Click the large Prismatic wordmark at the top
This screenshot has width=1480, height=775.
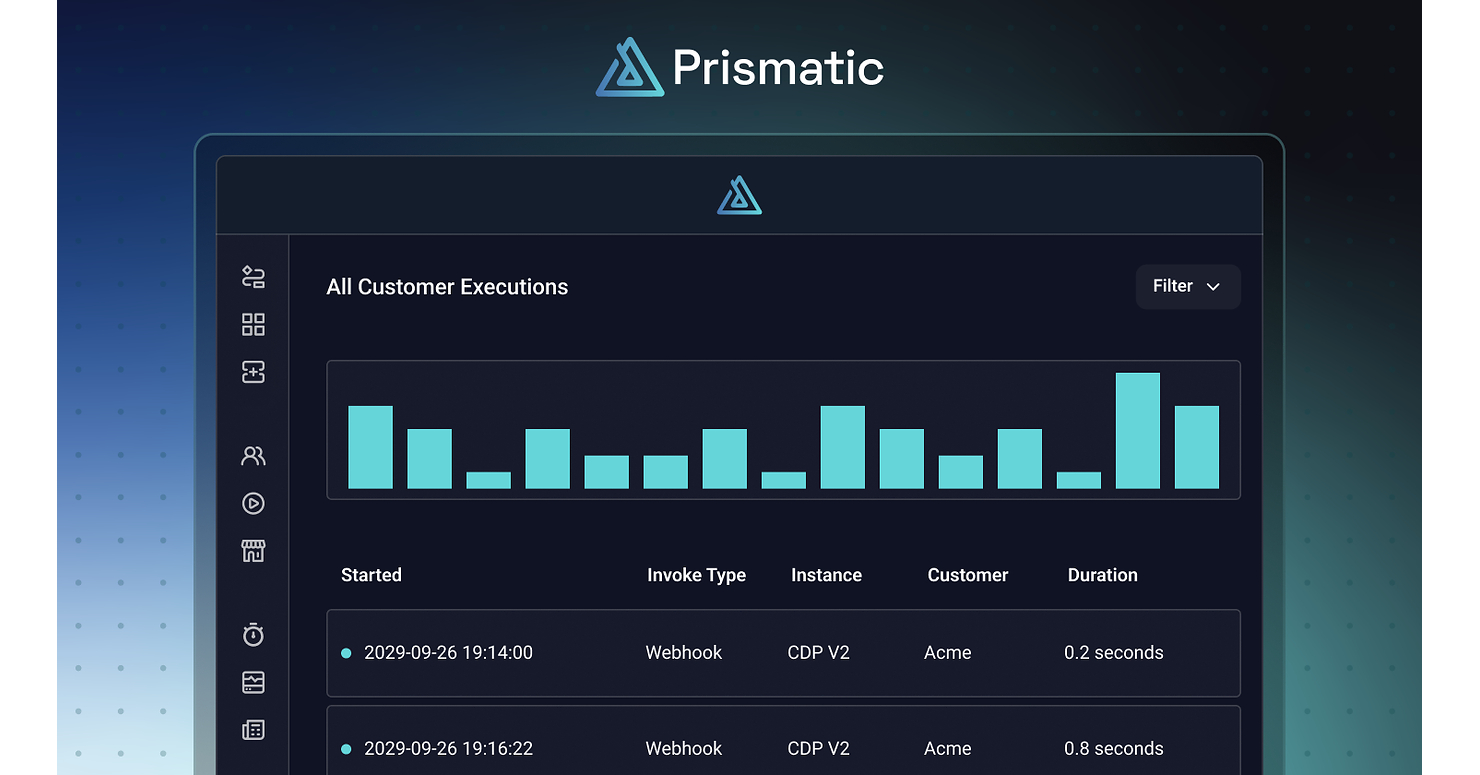(778, 68)
